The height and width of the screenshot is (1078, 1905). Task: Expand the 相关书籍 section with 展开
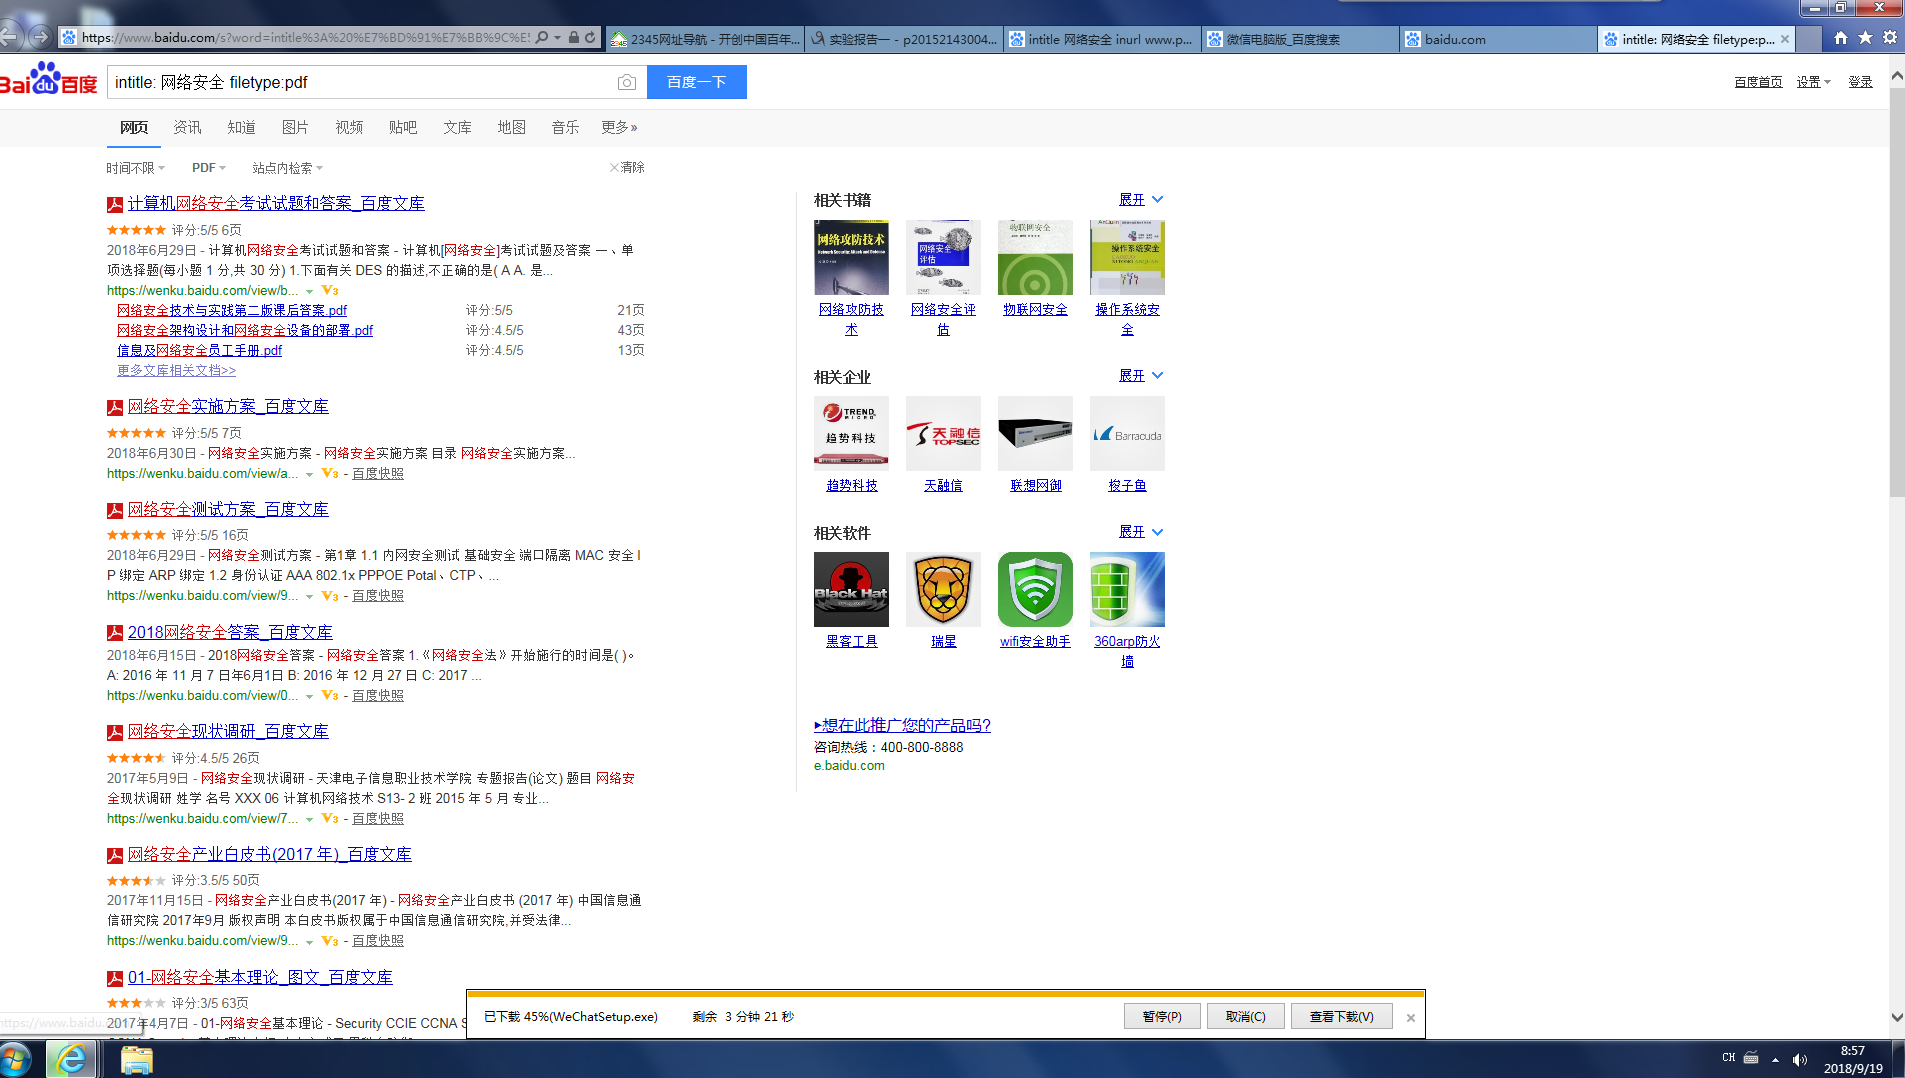tap(1141, 200)
